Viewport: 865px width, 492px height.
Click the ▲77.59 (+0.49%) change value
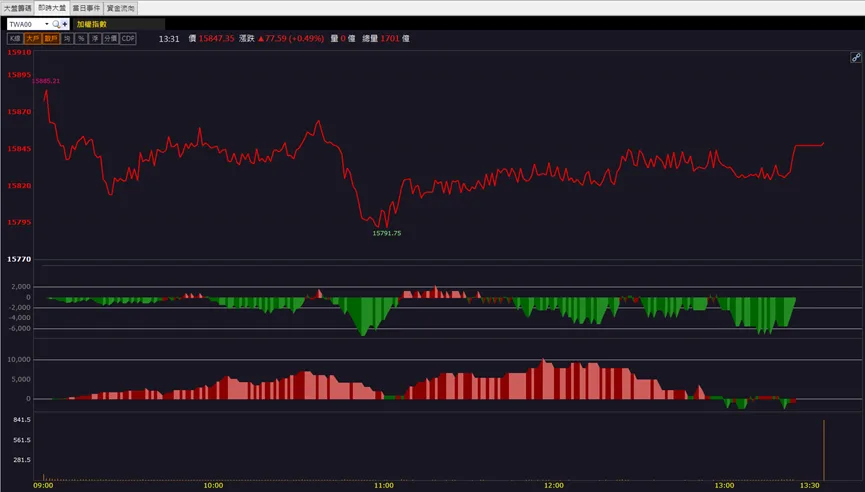pos(291,39)
